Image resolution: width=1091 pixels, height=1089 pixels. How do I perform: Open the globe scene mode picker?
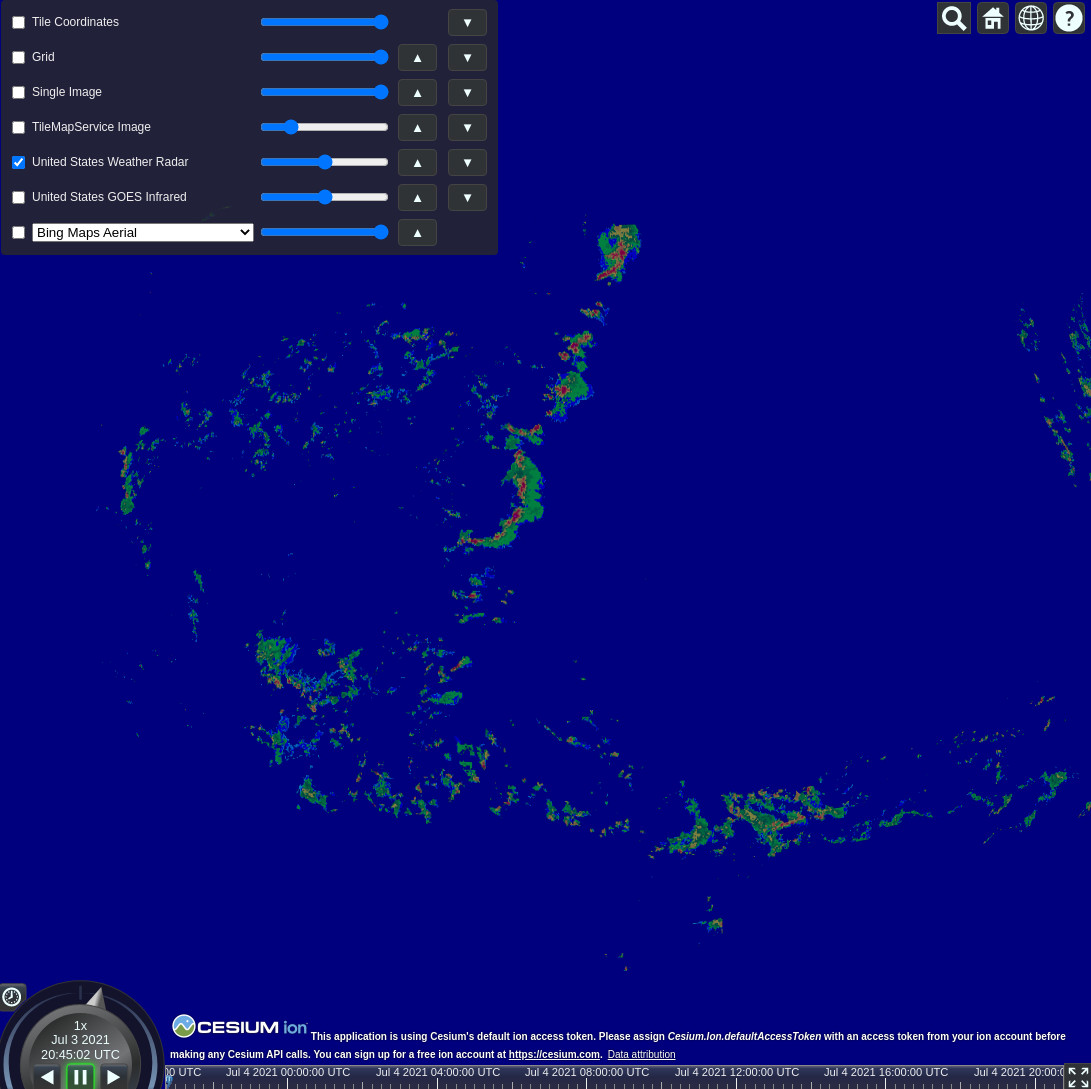point(1031,19)
